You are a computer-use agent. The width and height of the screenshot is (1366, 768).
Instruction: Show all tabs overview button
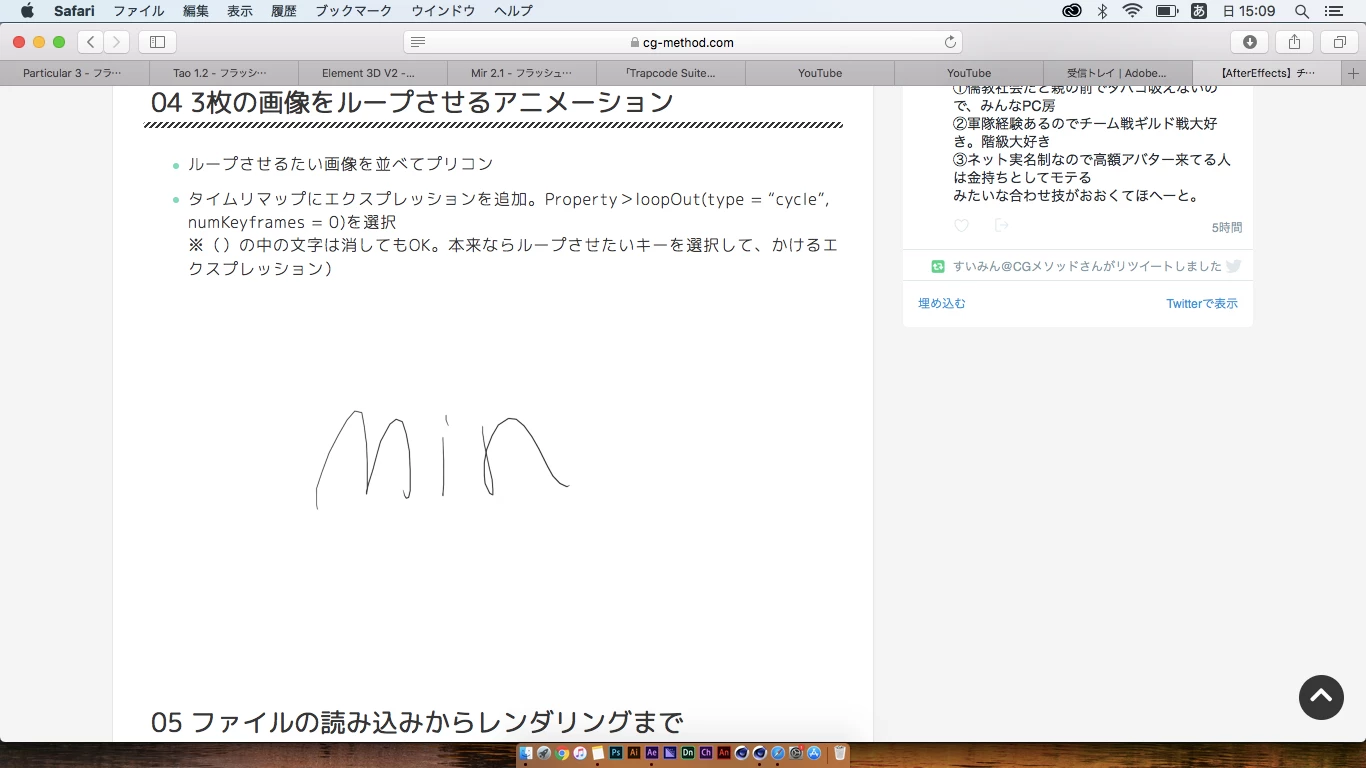pyautogui.click(x=1339, y=42)
